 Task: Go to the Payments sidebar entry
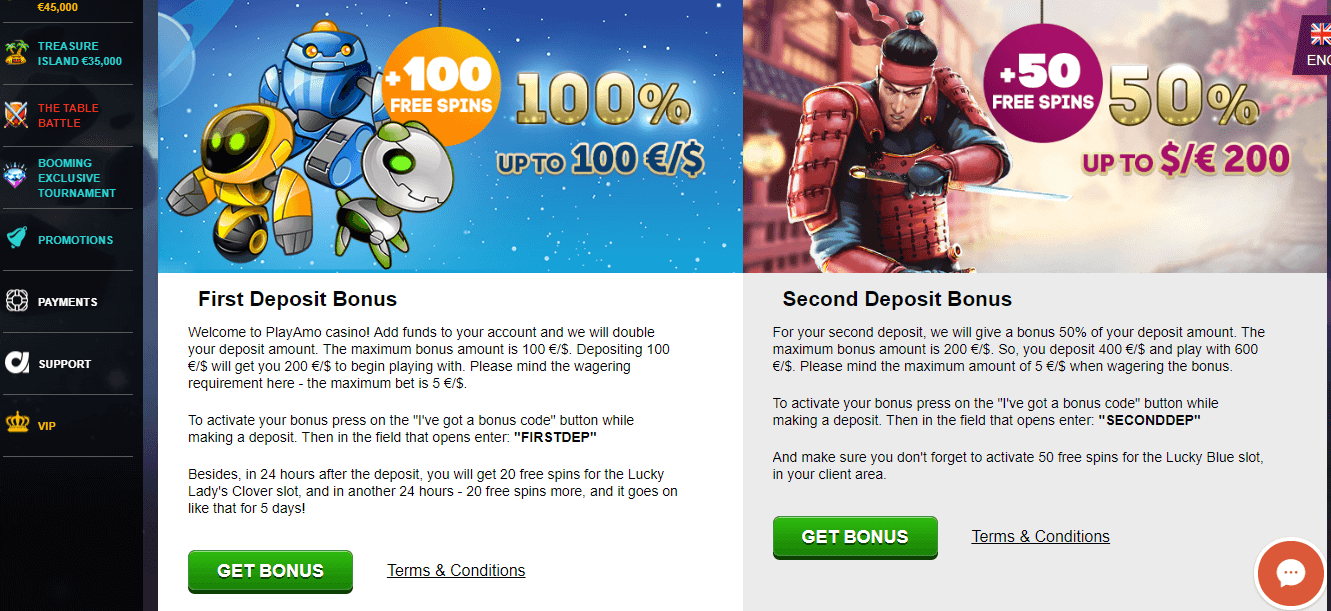point(66,301)
